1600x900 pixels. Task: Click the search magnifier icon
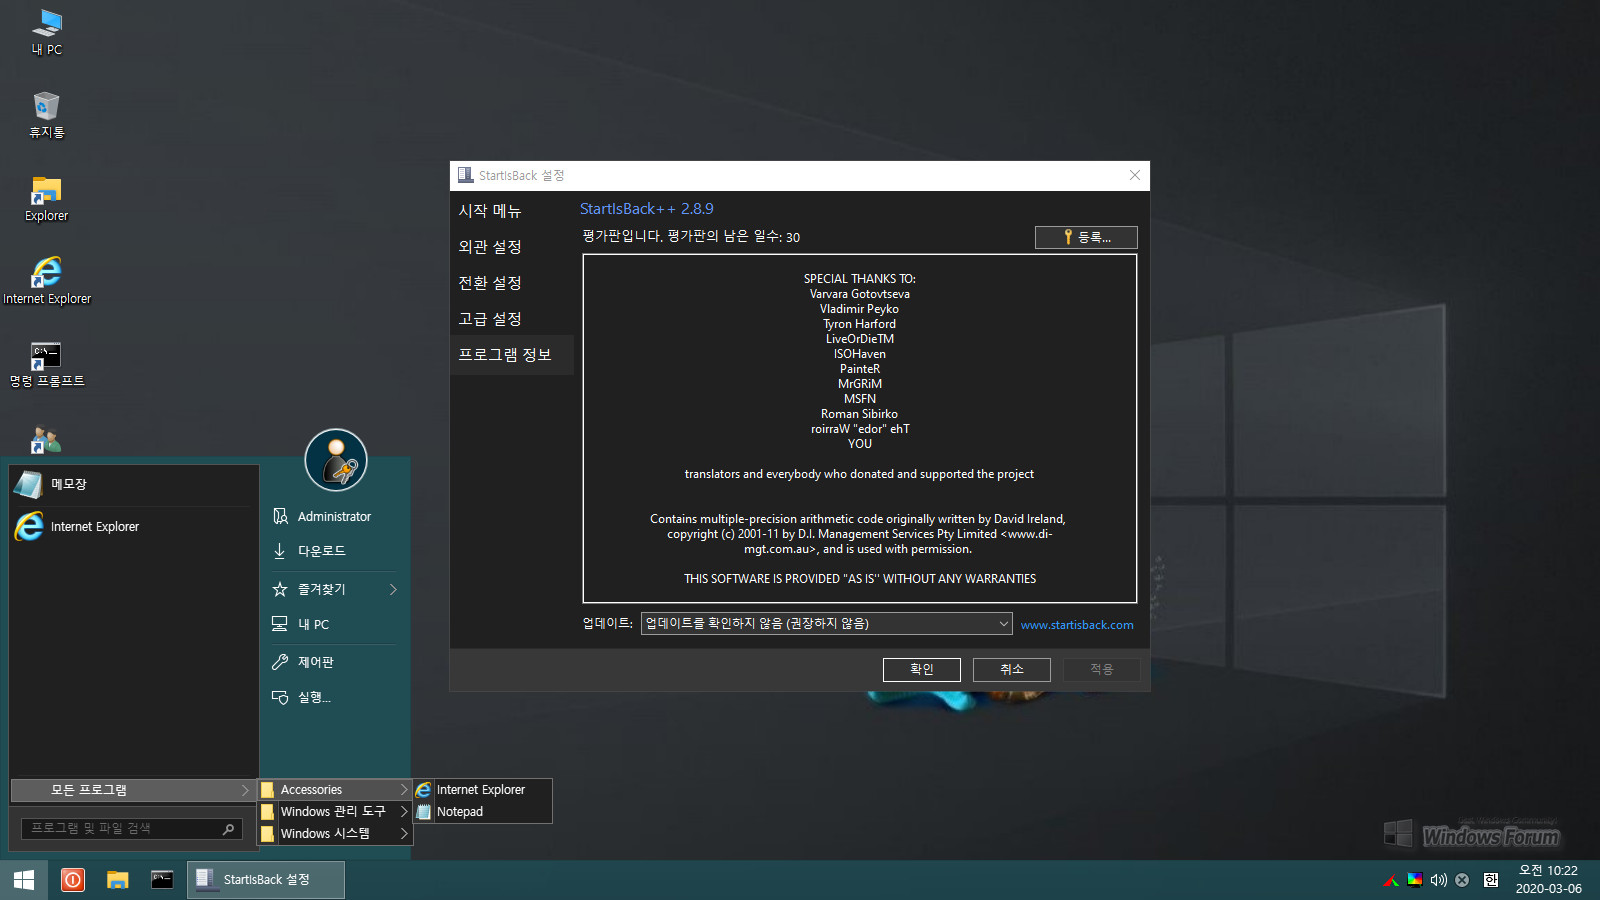coord(229,828)
